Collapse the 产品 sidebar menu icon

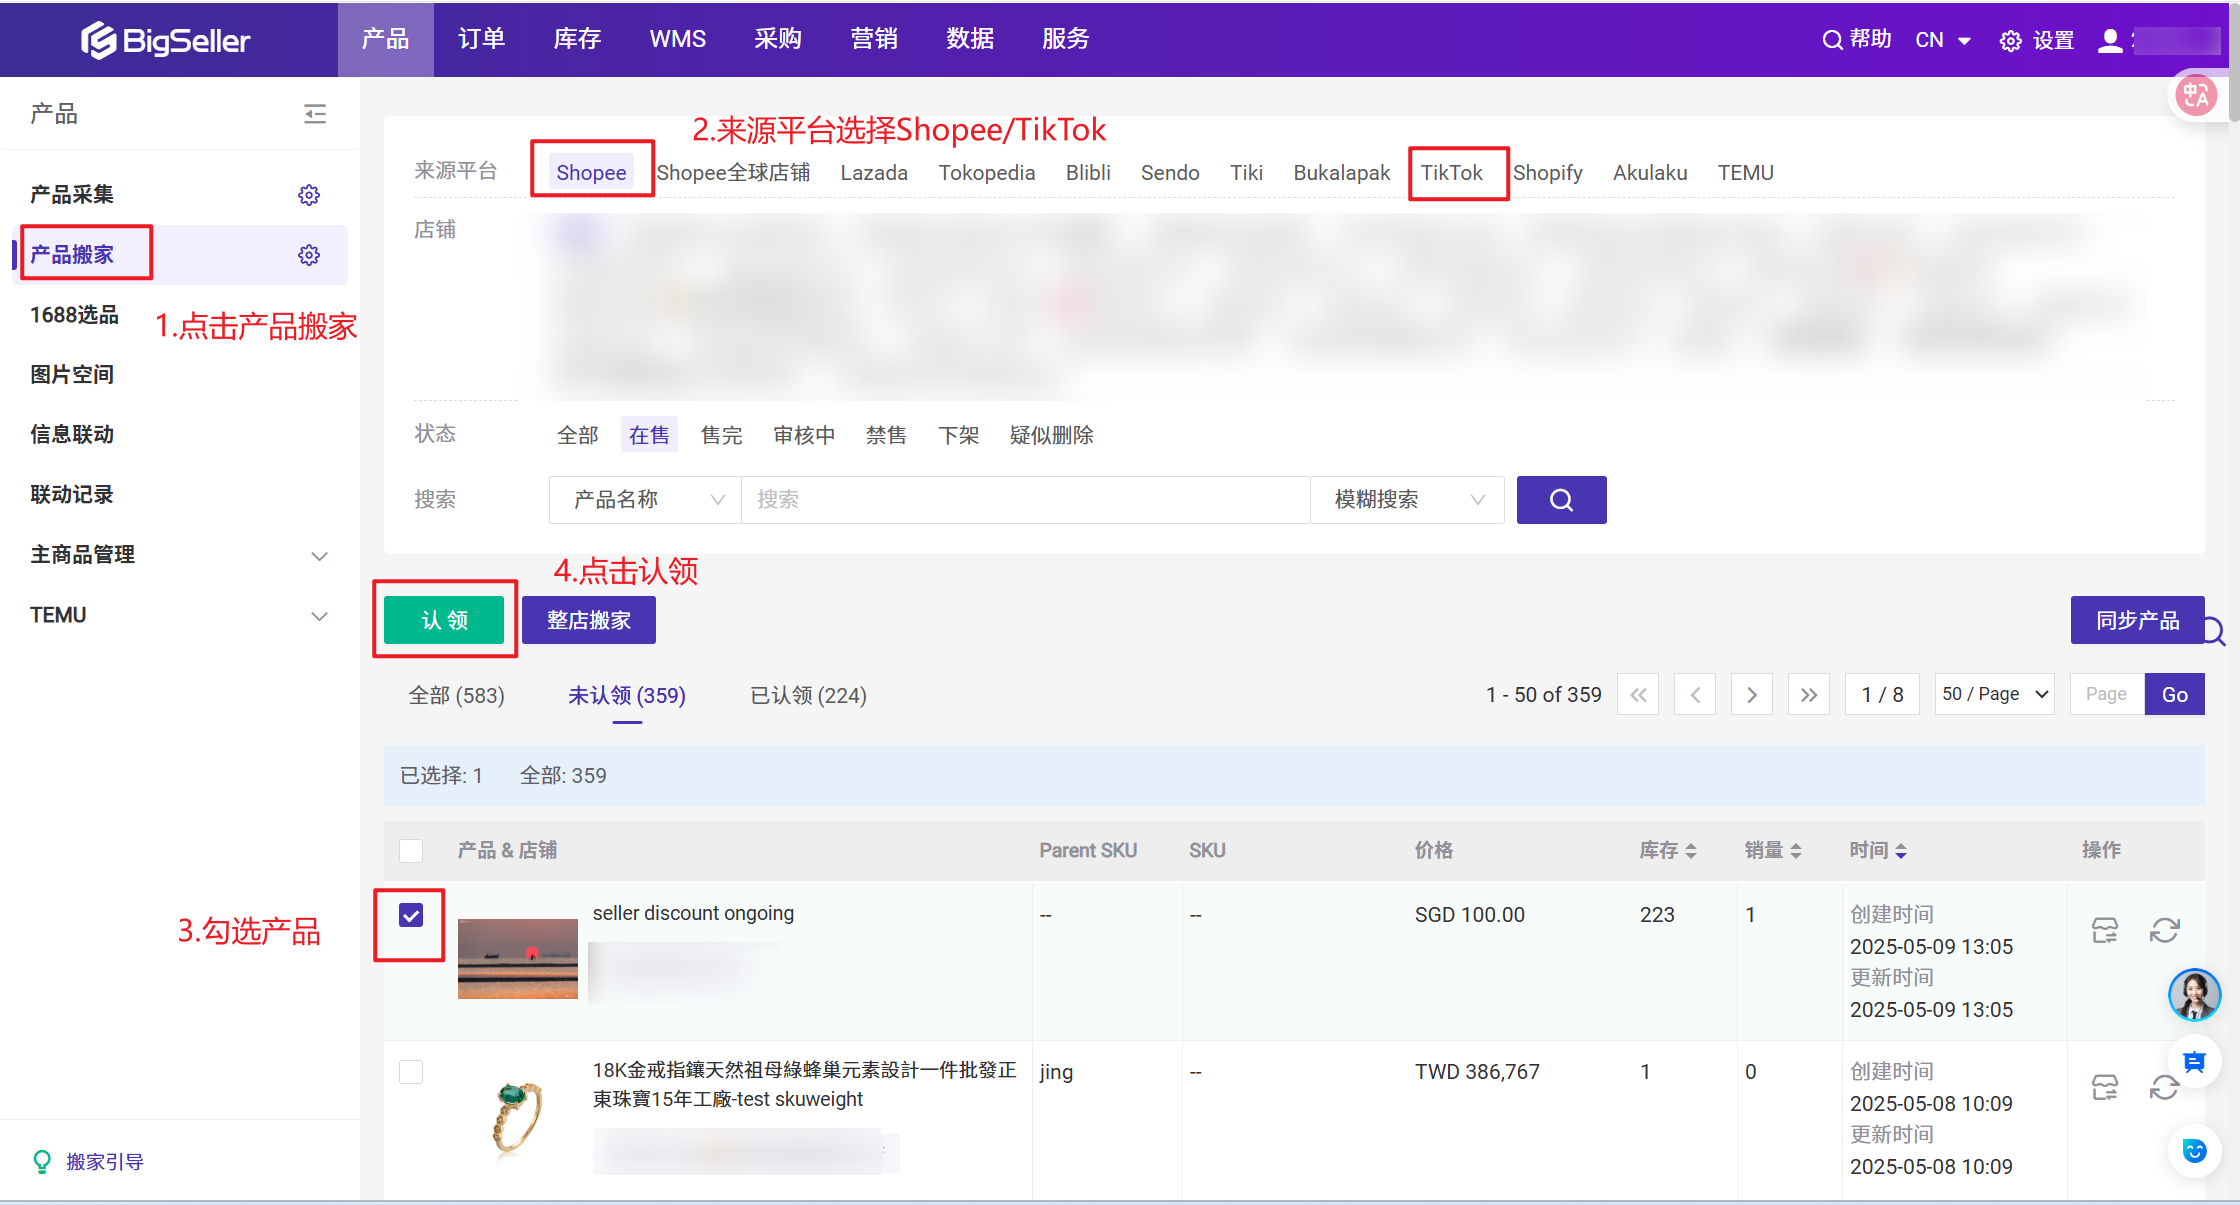coord(315,114)
